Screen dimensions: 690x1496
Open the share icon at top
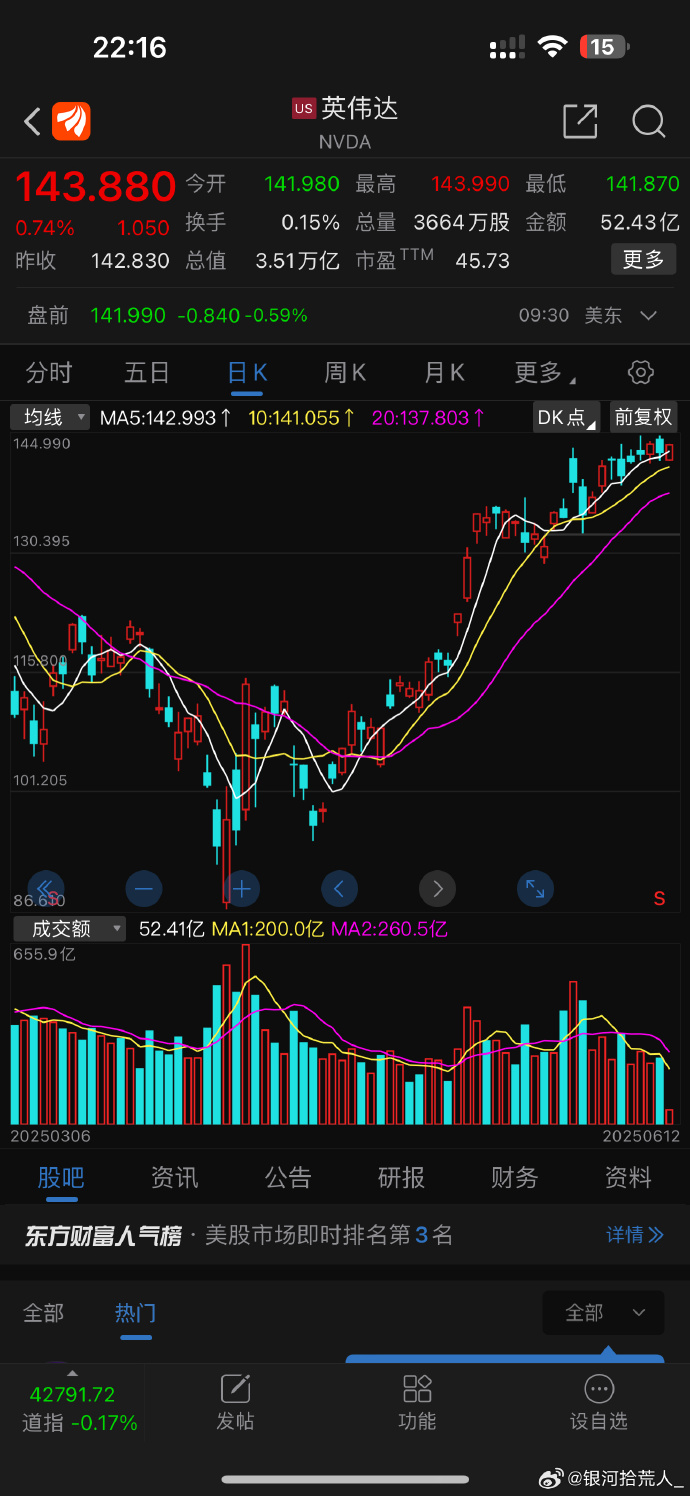click(x=580, y=122)
